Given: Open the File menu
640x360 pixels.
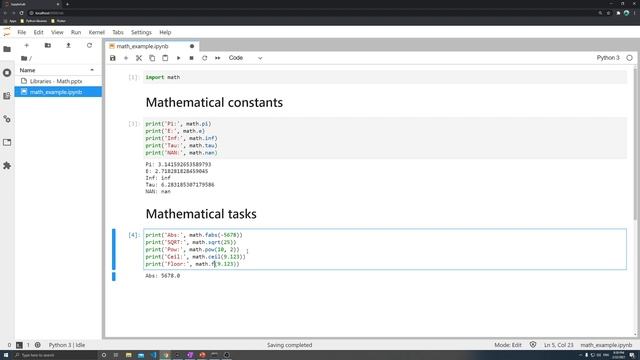Looking at the screenshot, I should pyautogui.click(x=22, y=32).
